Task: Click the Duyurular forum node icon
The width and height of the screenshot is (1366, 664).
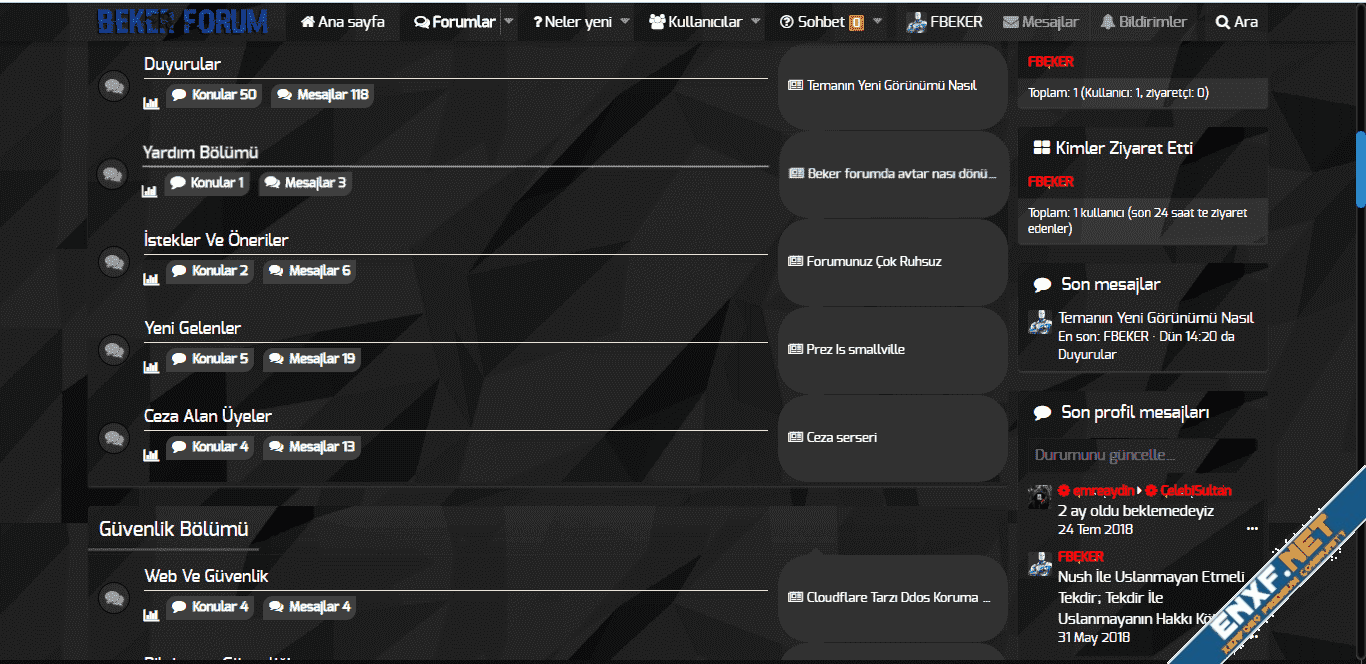Action: point(114,86)
